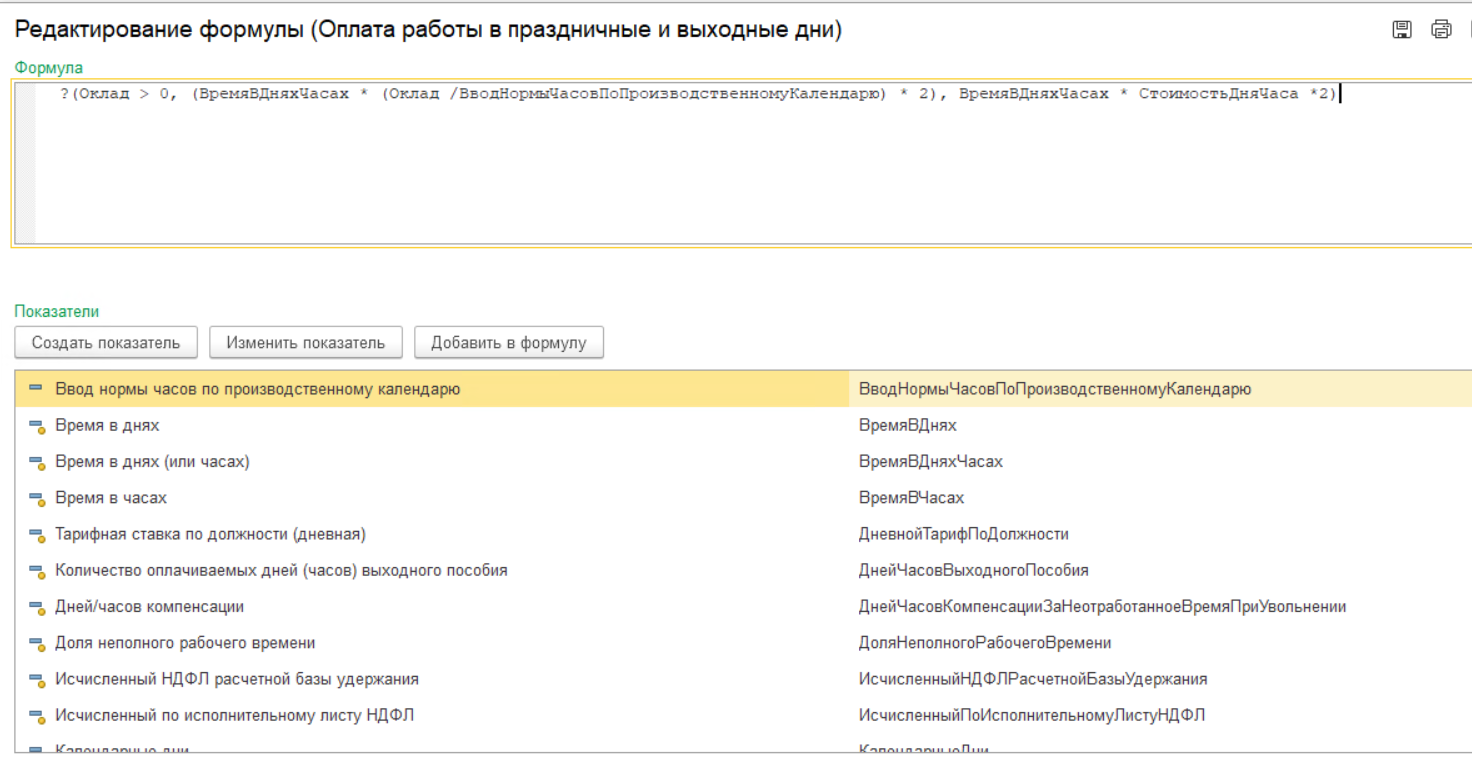The image size is (1472, 765).
Task: Click 'ДоляНеполногоРабочегоВремени' identifier cell
Action: coord(984,643)
